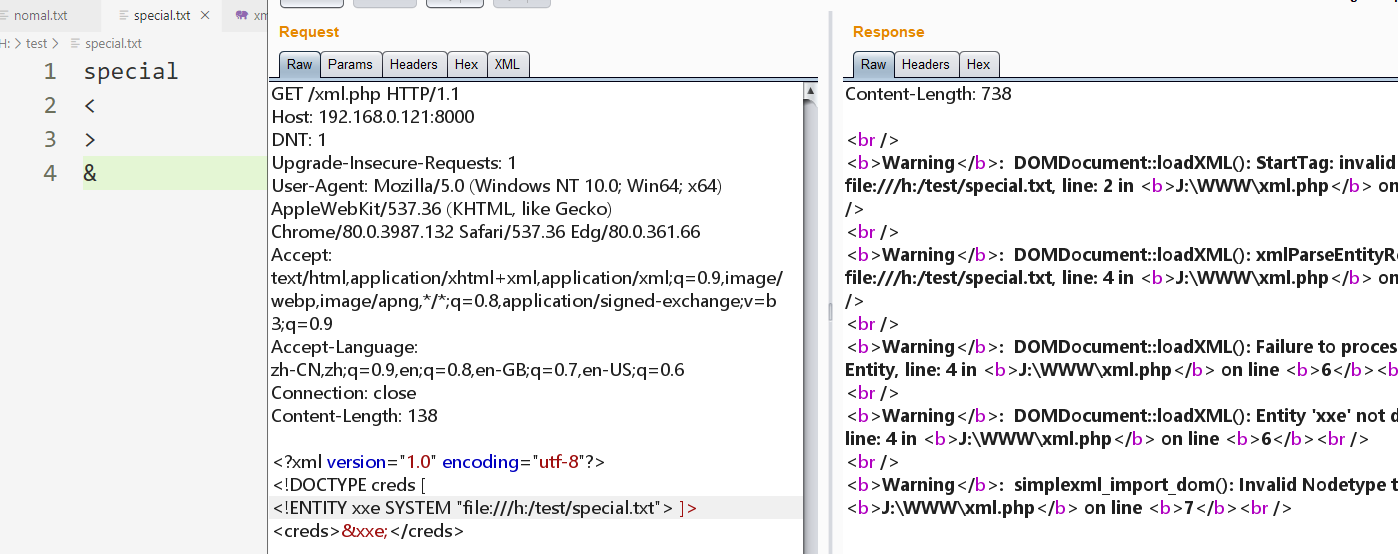Select the special.txt editor tab
The image size is (1398, 554).
[162, 16]
